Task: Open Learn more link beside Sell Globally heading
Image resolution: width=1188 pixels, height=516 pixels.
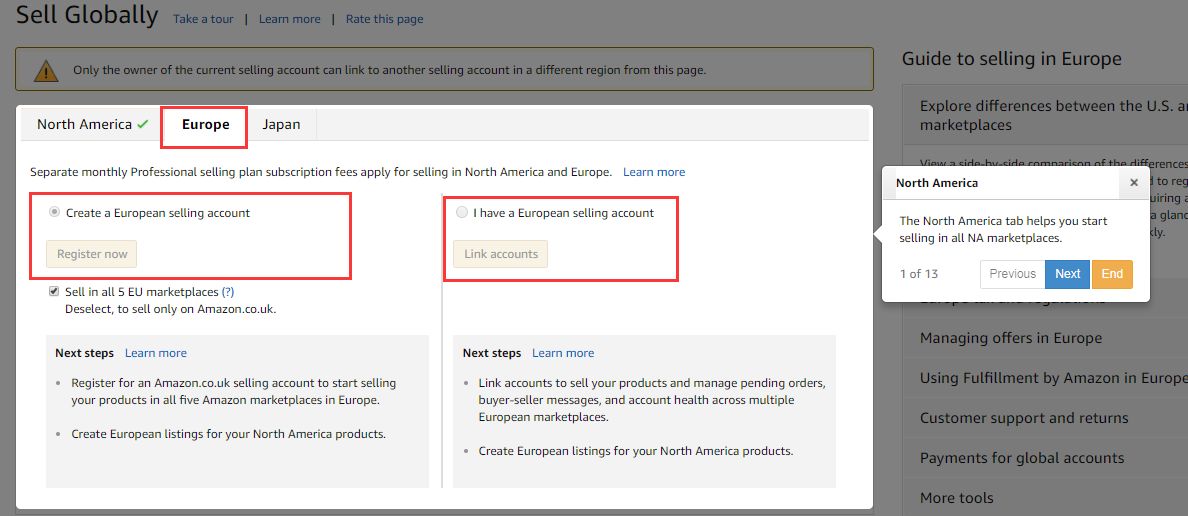Action: point(289,19)
